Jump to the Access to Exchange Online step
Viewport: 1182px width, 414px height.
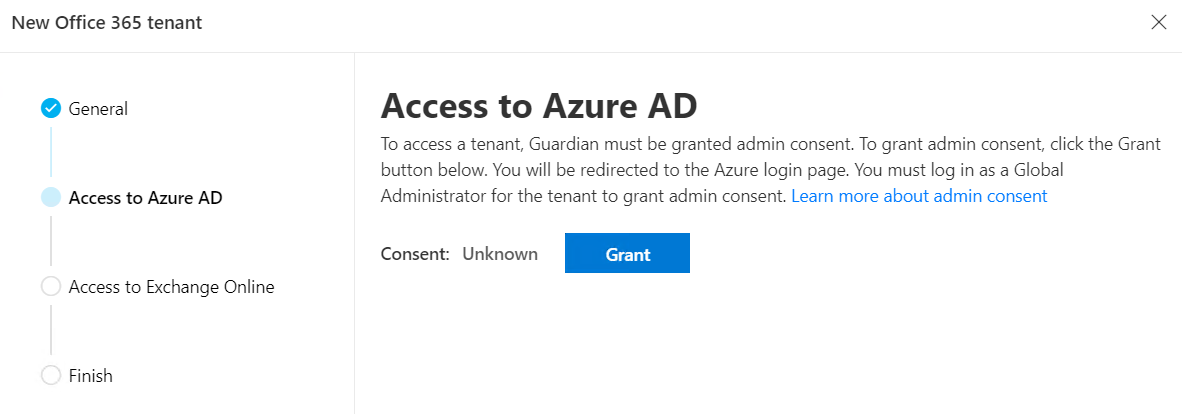pyautogui.click(x=171, y=287)
